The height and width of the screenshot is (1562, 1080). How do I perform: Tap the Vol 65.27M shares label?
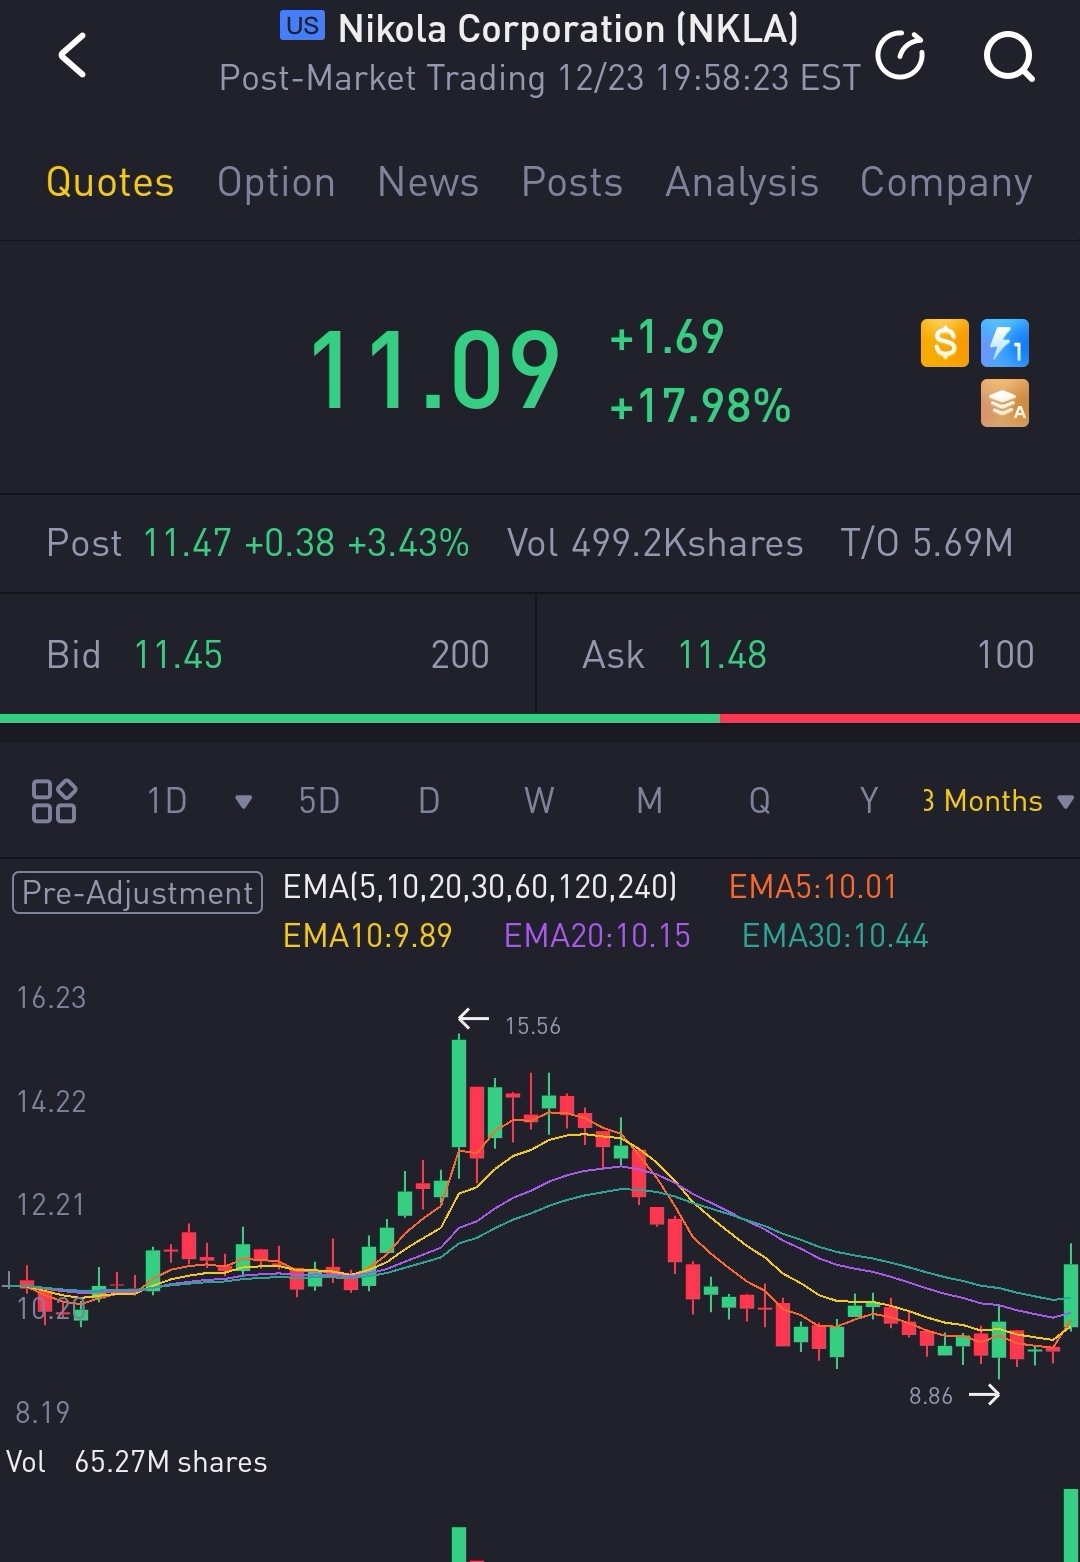137,1462
